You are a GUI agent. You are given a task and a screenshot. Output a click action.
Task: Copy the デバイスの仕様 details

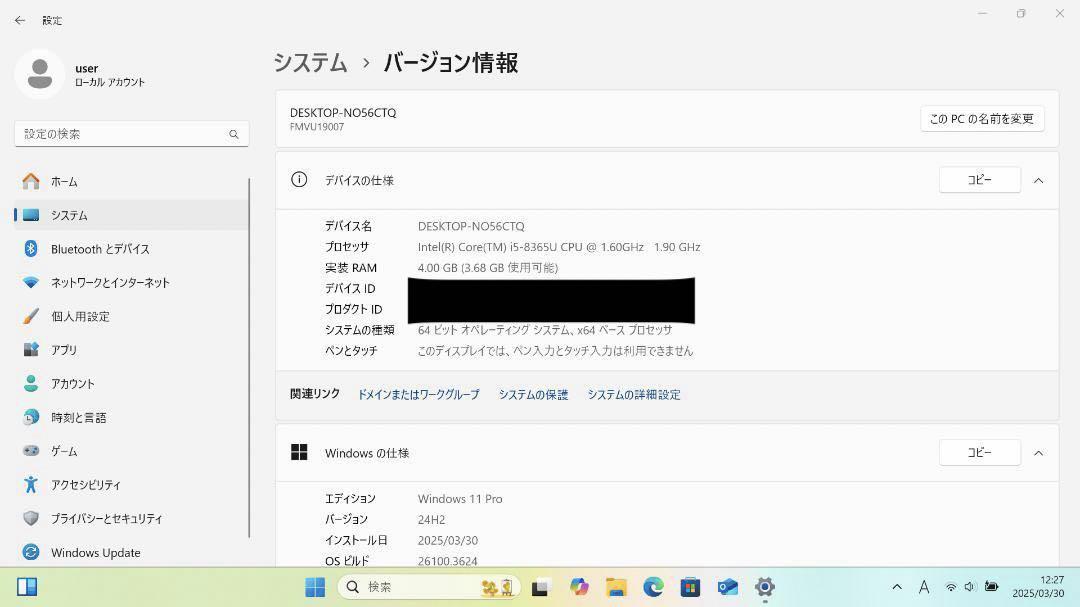[979, 180]
